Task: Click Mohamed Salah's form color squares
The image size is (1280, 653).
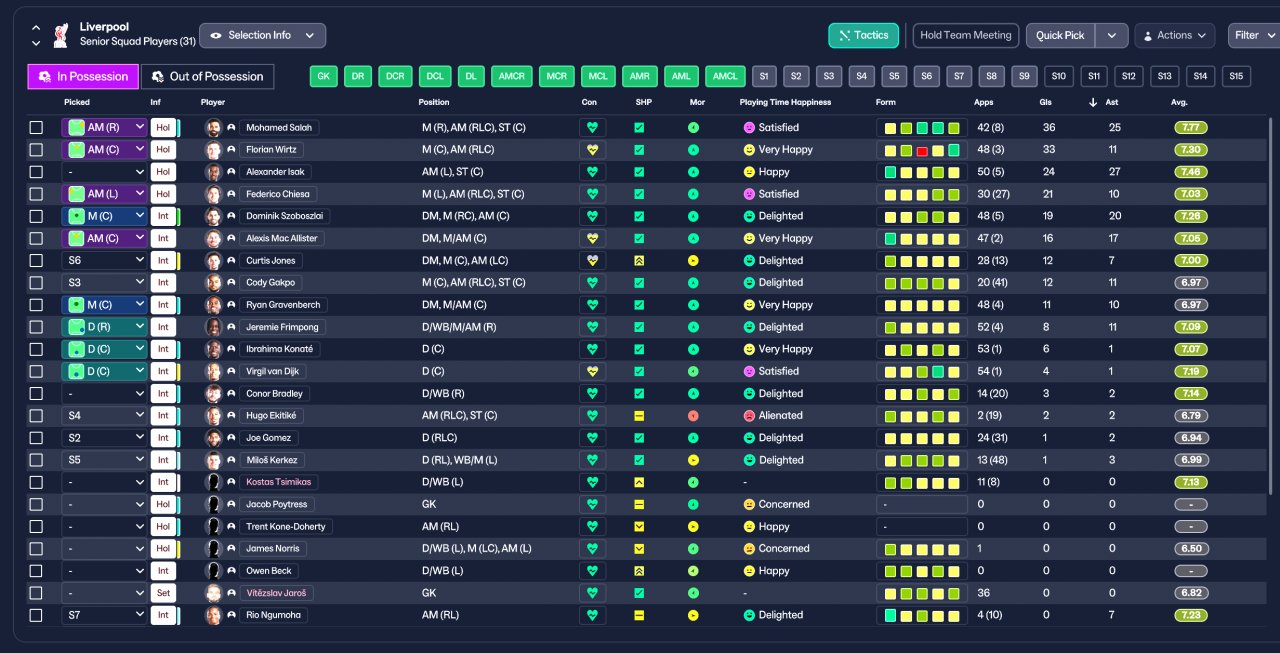Action: pyautogui.click(x=922, y=128)
